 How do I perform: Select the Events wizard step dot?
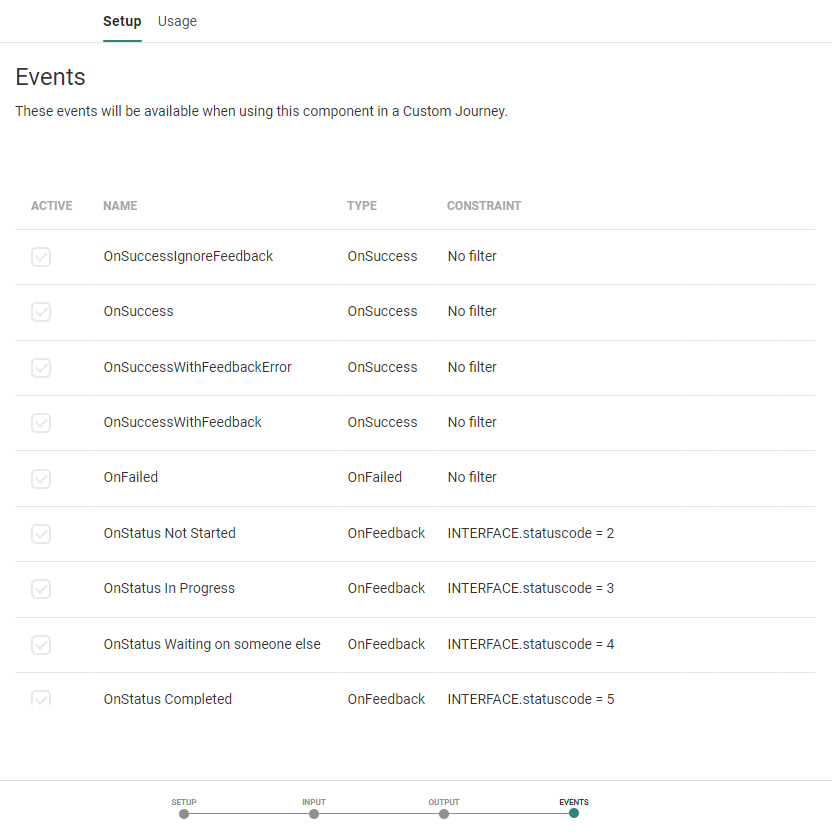point(574,813)
